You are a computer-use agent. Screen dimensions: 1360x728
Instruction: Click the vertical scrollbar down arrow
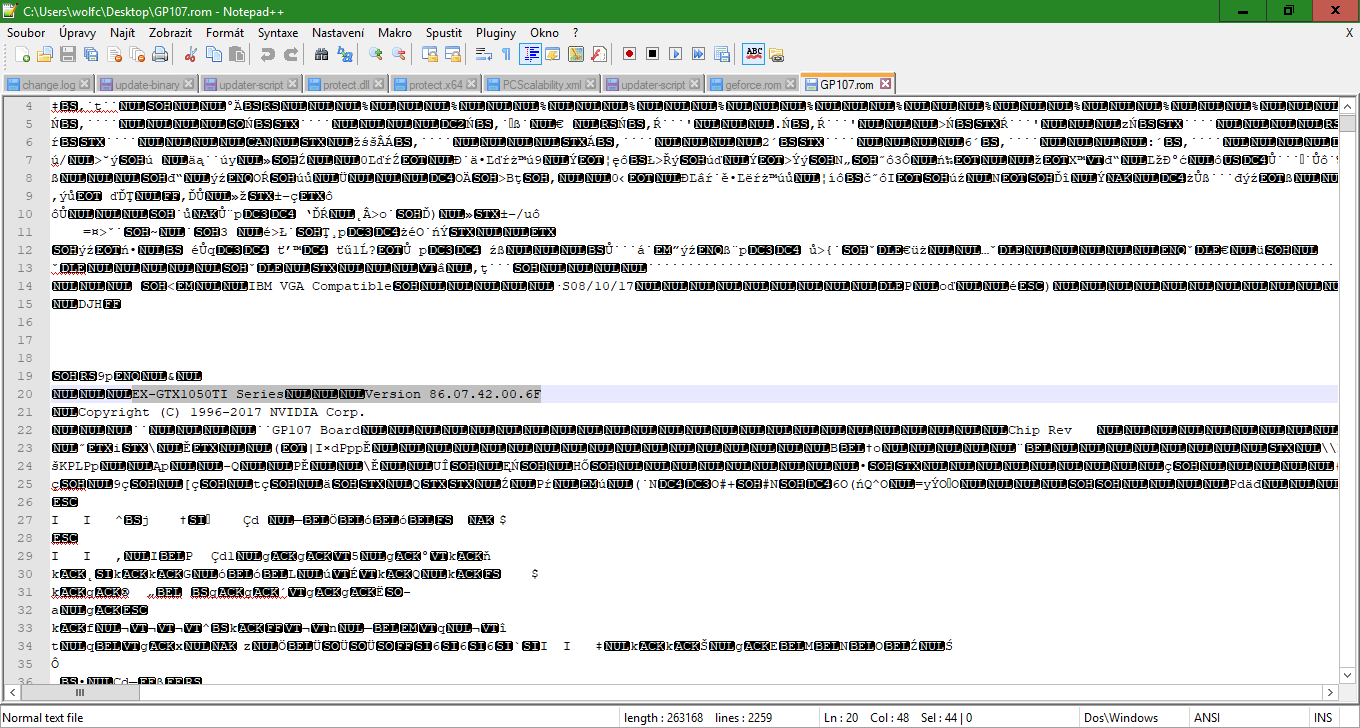point(1349,675)
